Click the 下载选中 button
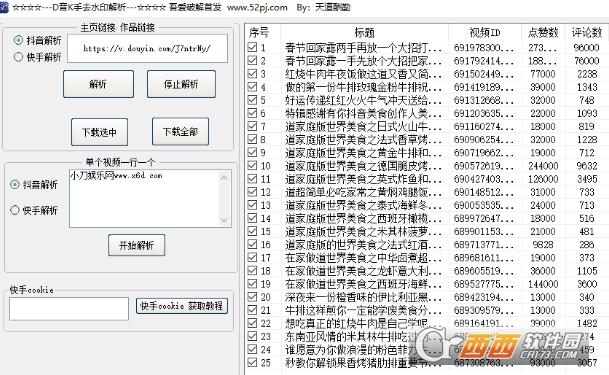The height and width of the screenshot is (375, 609). point(99,132)
